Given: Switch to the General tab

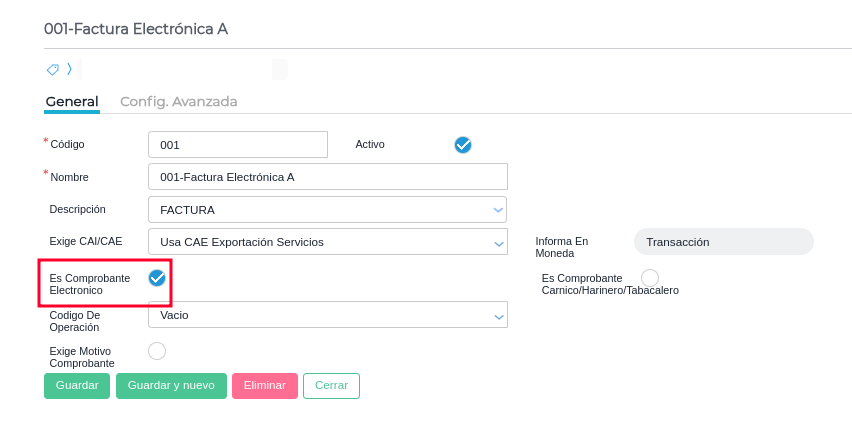Looking at the screenshot, I should pos(72,101).
